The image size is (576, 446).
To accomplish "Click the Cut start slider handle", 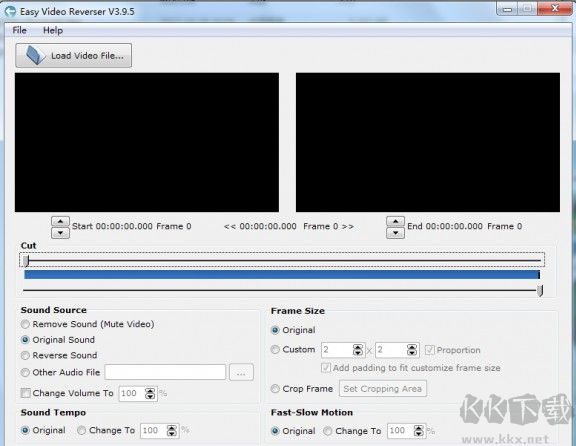I will point(26,260).
